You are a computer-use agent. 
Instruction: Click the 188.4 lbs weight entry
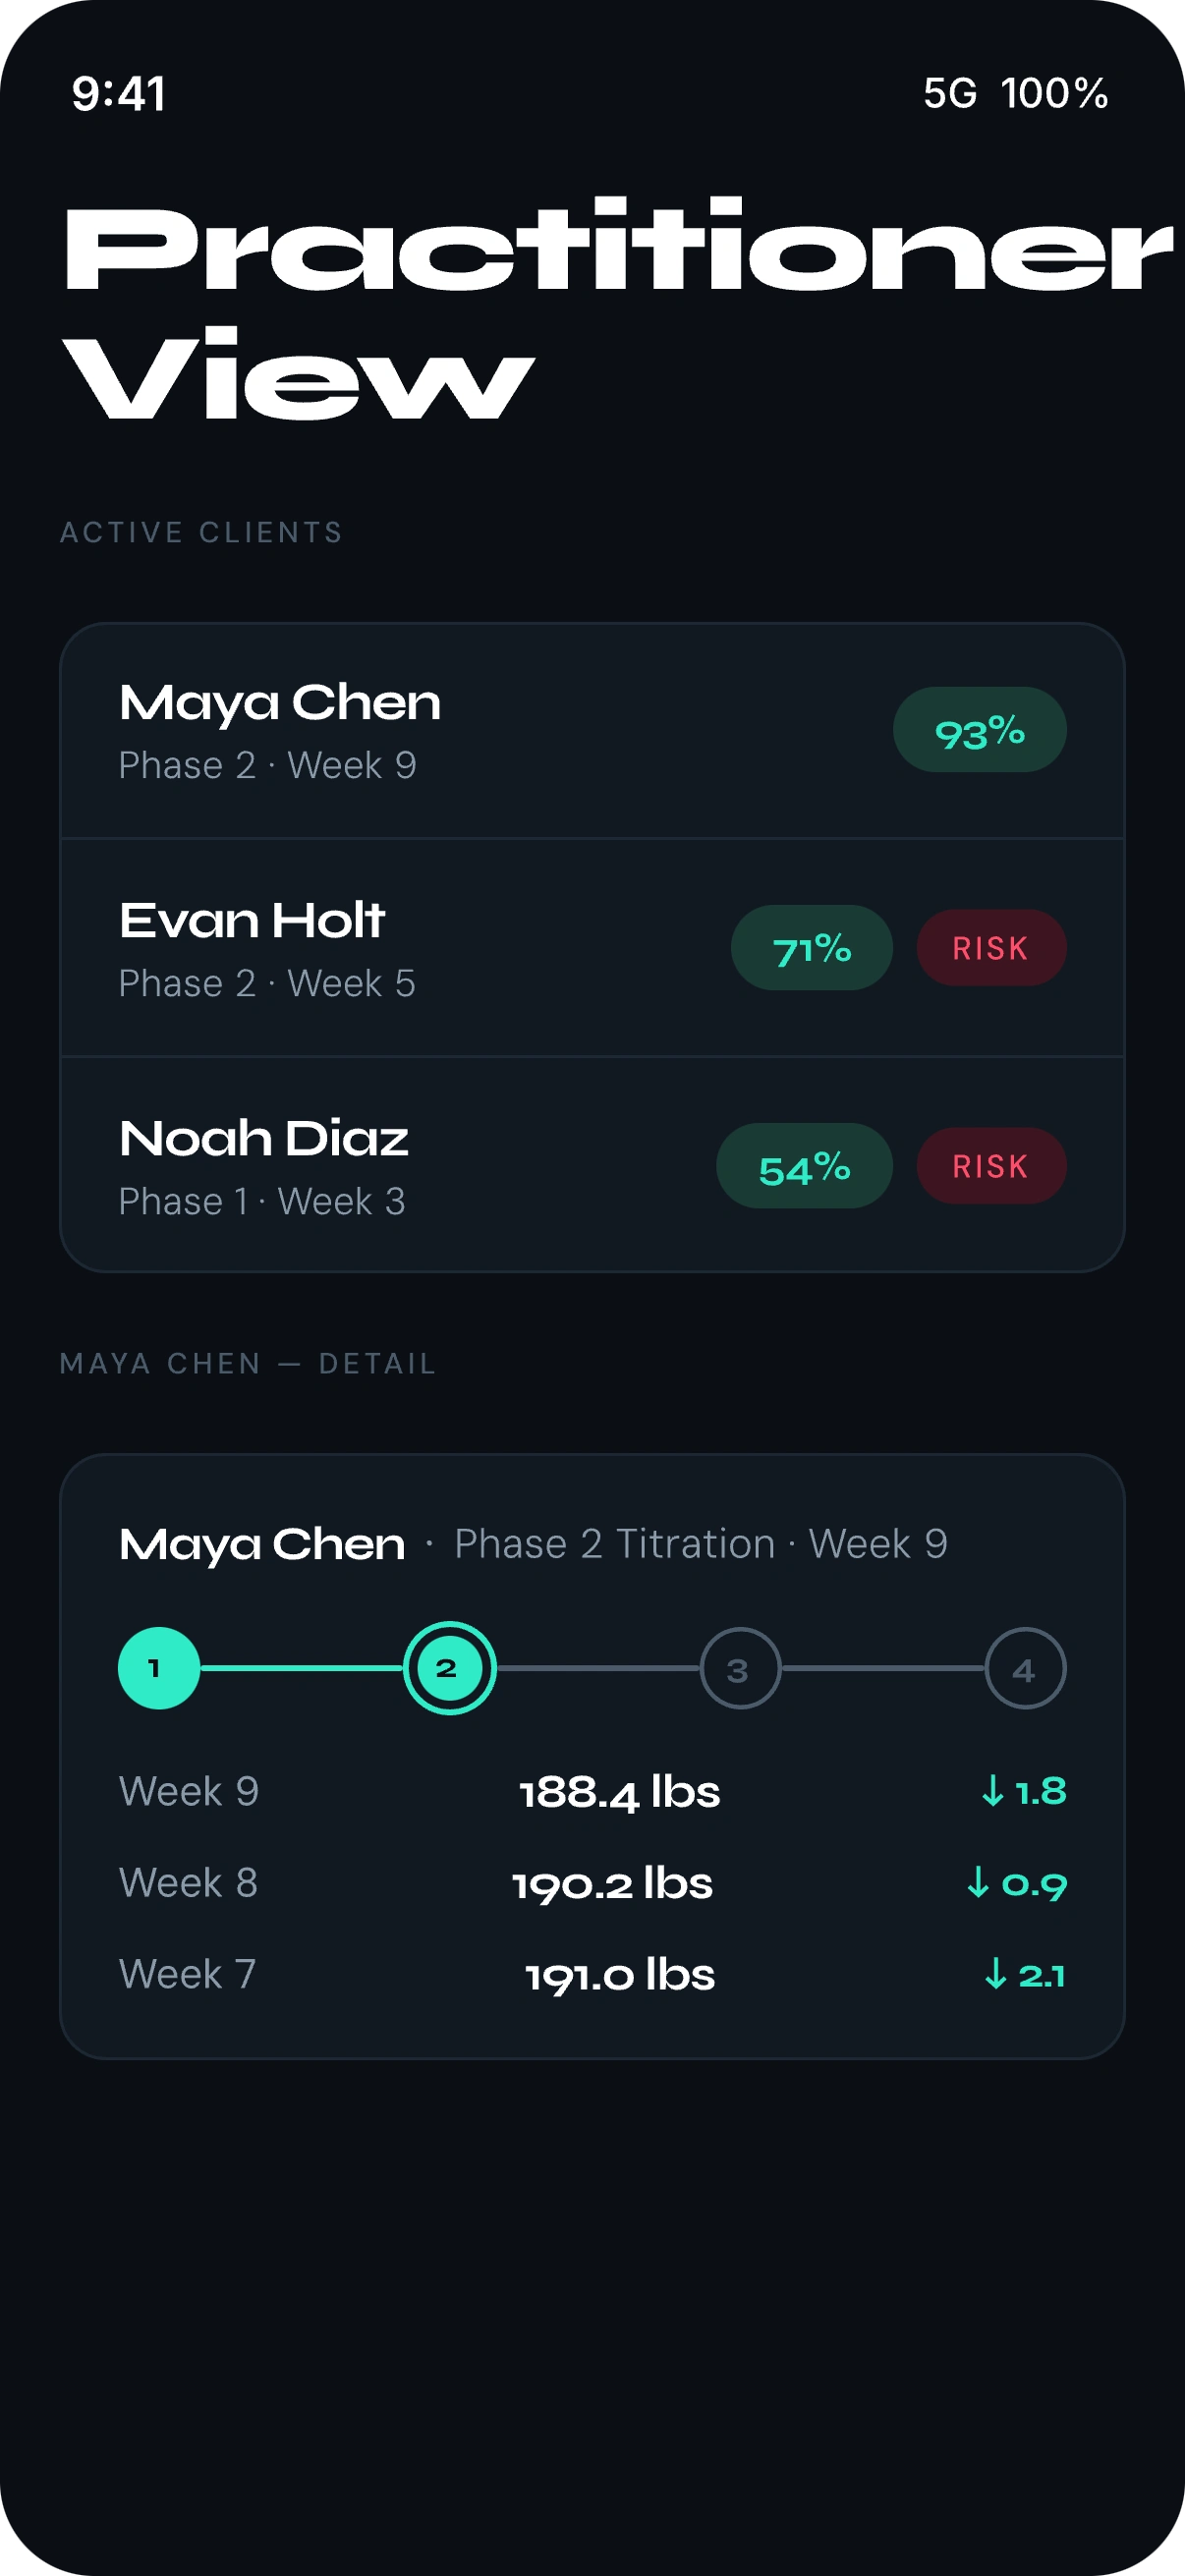coord(619,1791)
